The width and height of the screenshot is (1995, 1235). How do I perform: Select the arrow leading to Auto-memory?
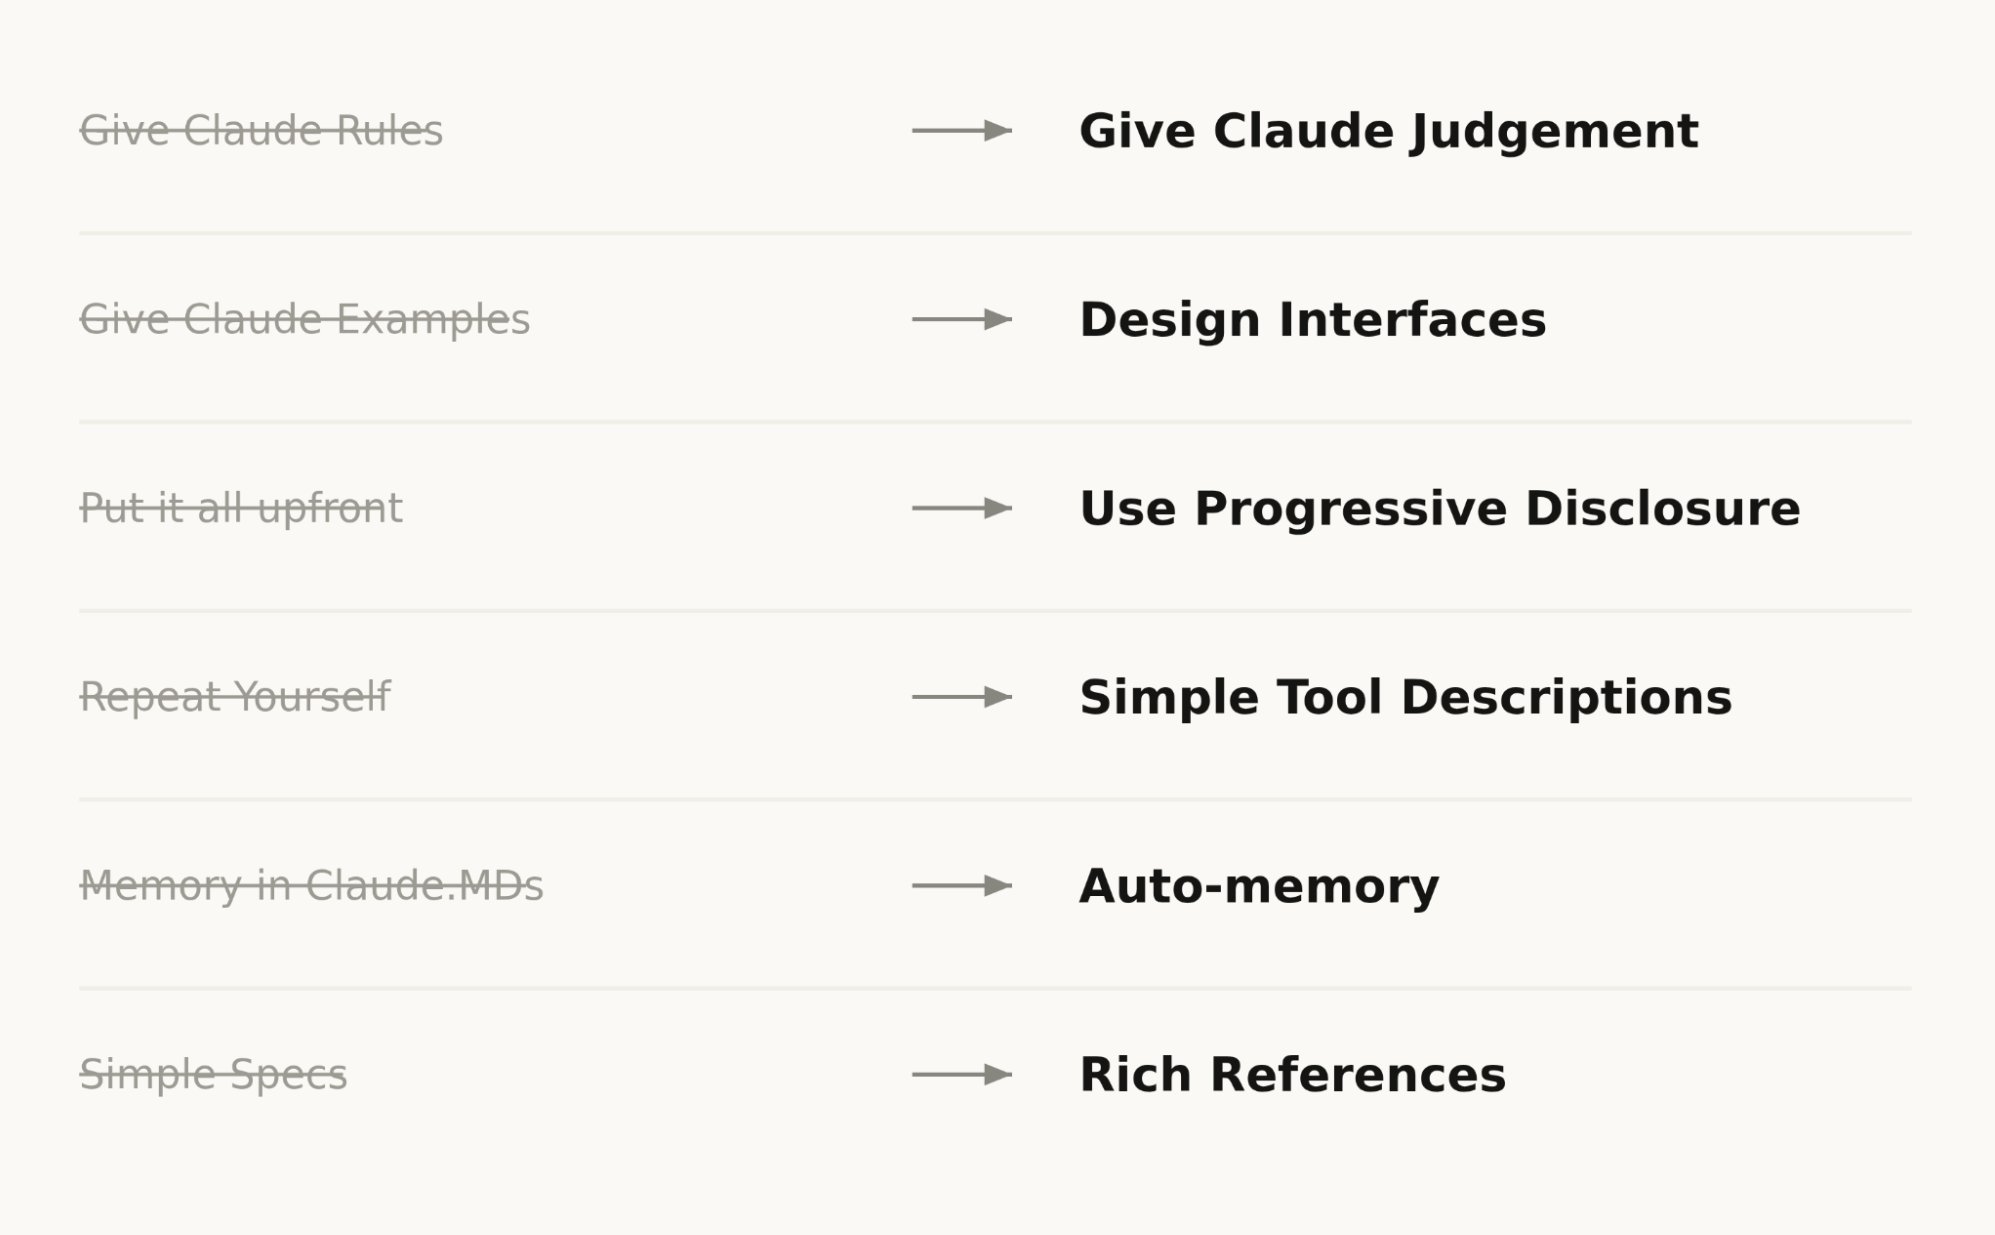pyautogui.click(x=962, y=886)
